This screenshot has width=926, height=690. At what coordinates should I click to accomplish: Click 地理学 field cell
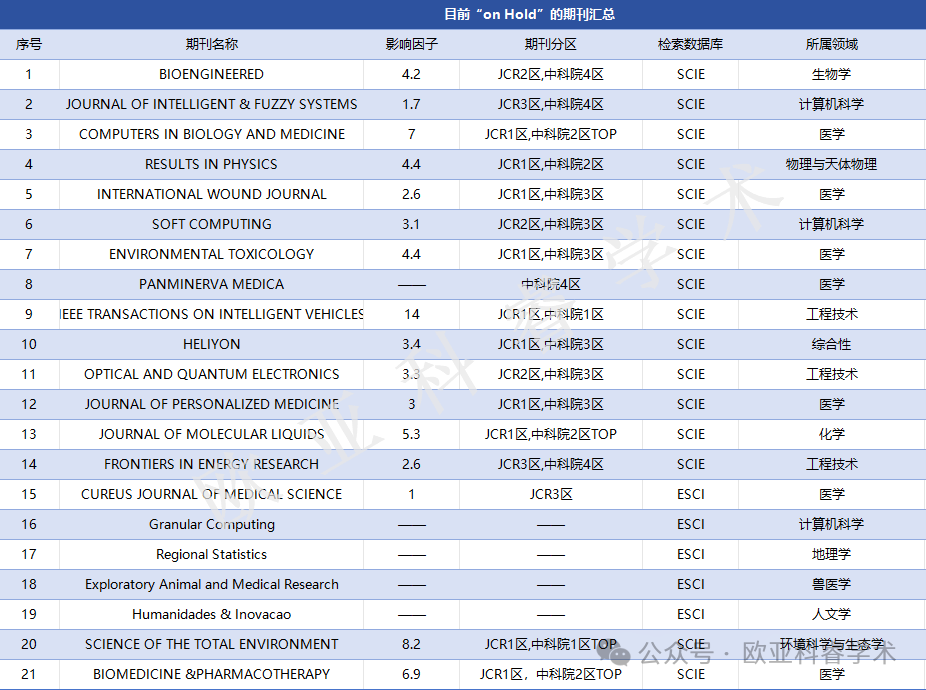pyautogui.click(x=832, y=555)
